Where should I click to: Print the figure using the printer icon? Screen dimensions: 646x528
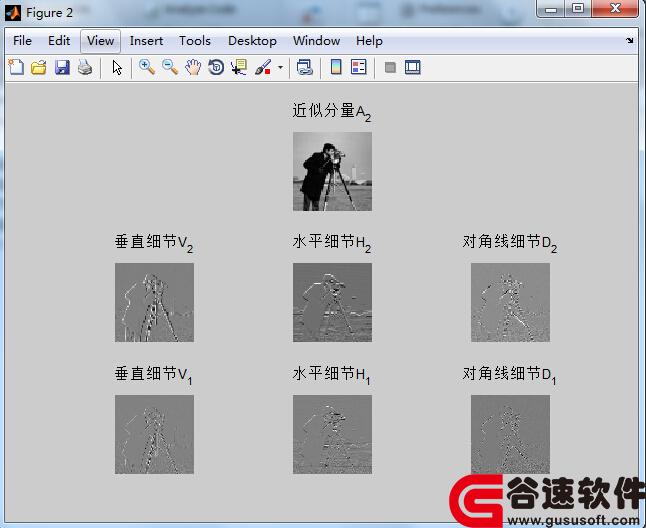85,67
